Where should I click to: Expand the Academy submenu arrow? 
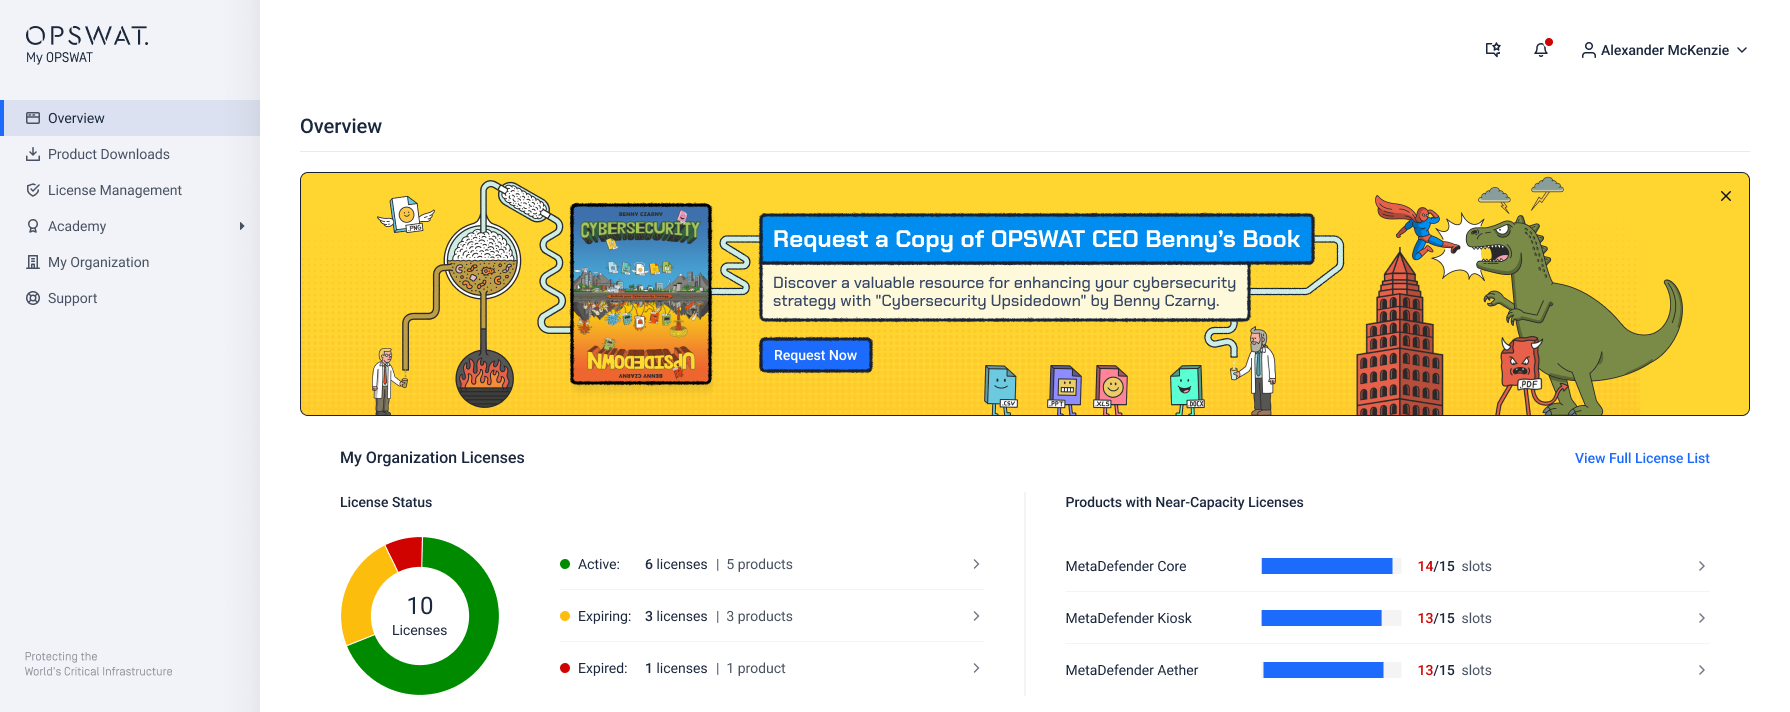242,226
